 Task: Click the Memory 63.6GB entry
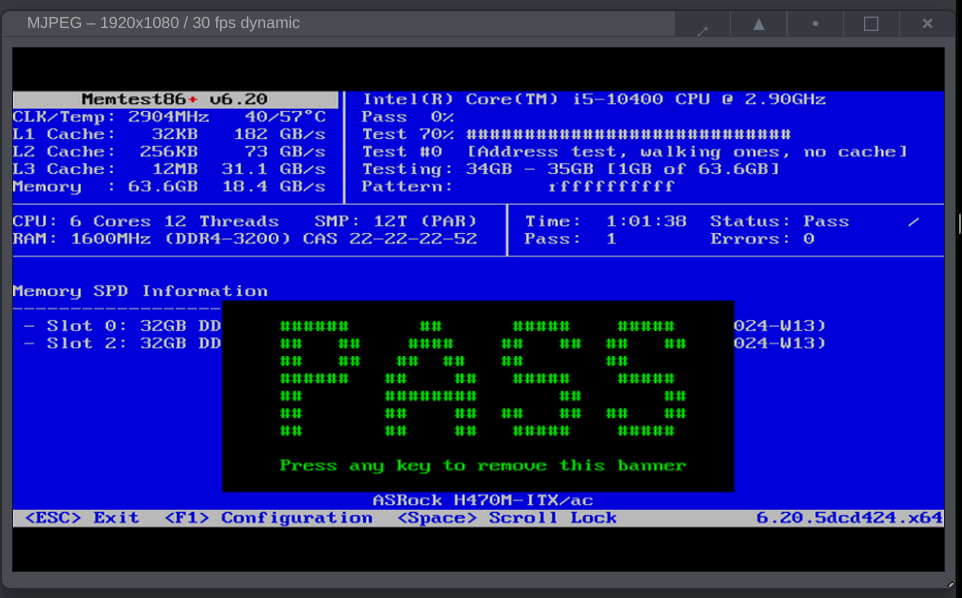105,187
